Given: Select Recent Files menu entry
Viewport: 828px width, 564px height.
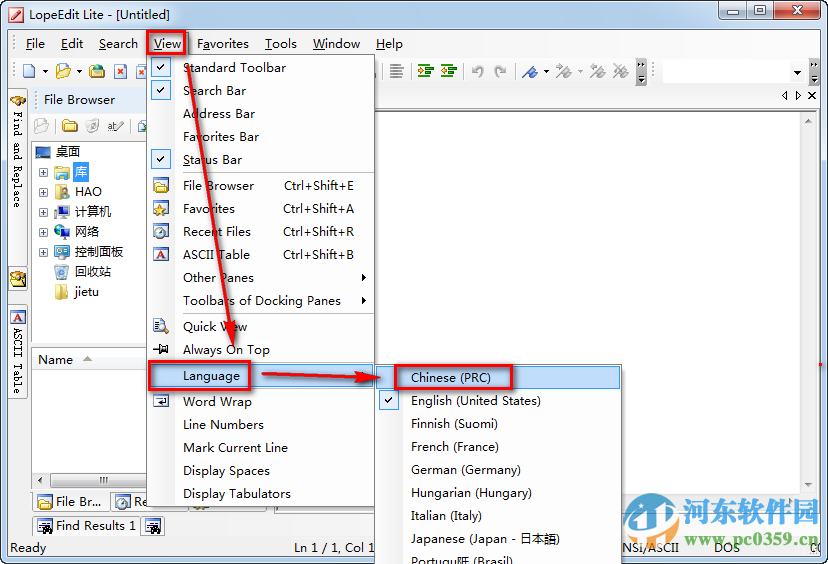Looking at the screenshot, I should point(262,232).
